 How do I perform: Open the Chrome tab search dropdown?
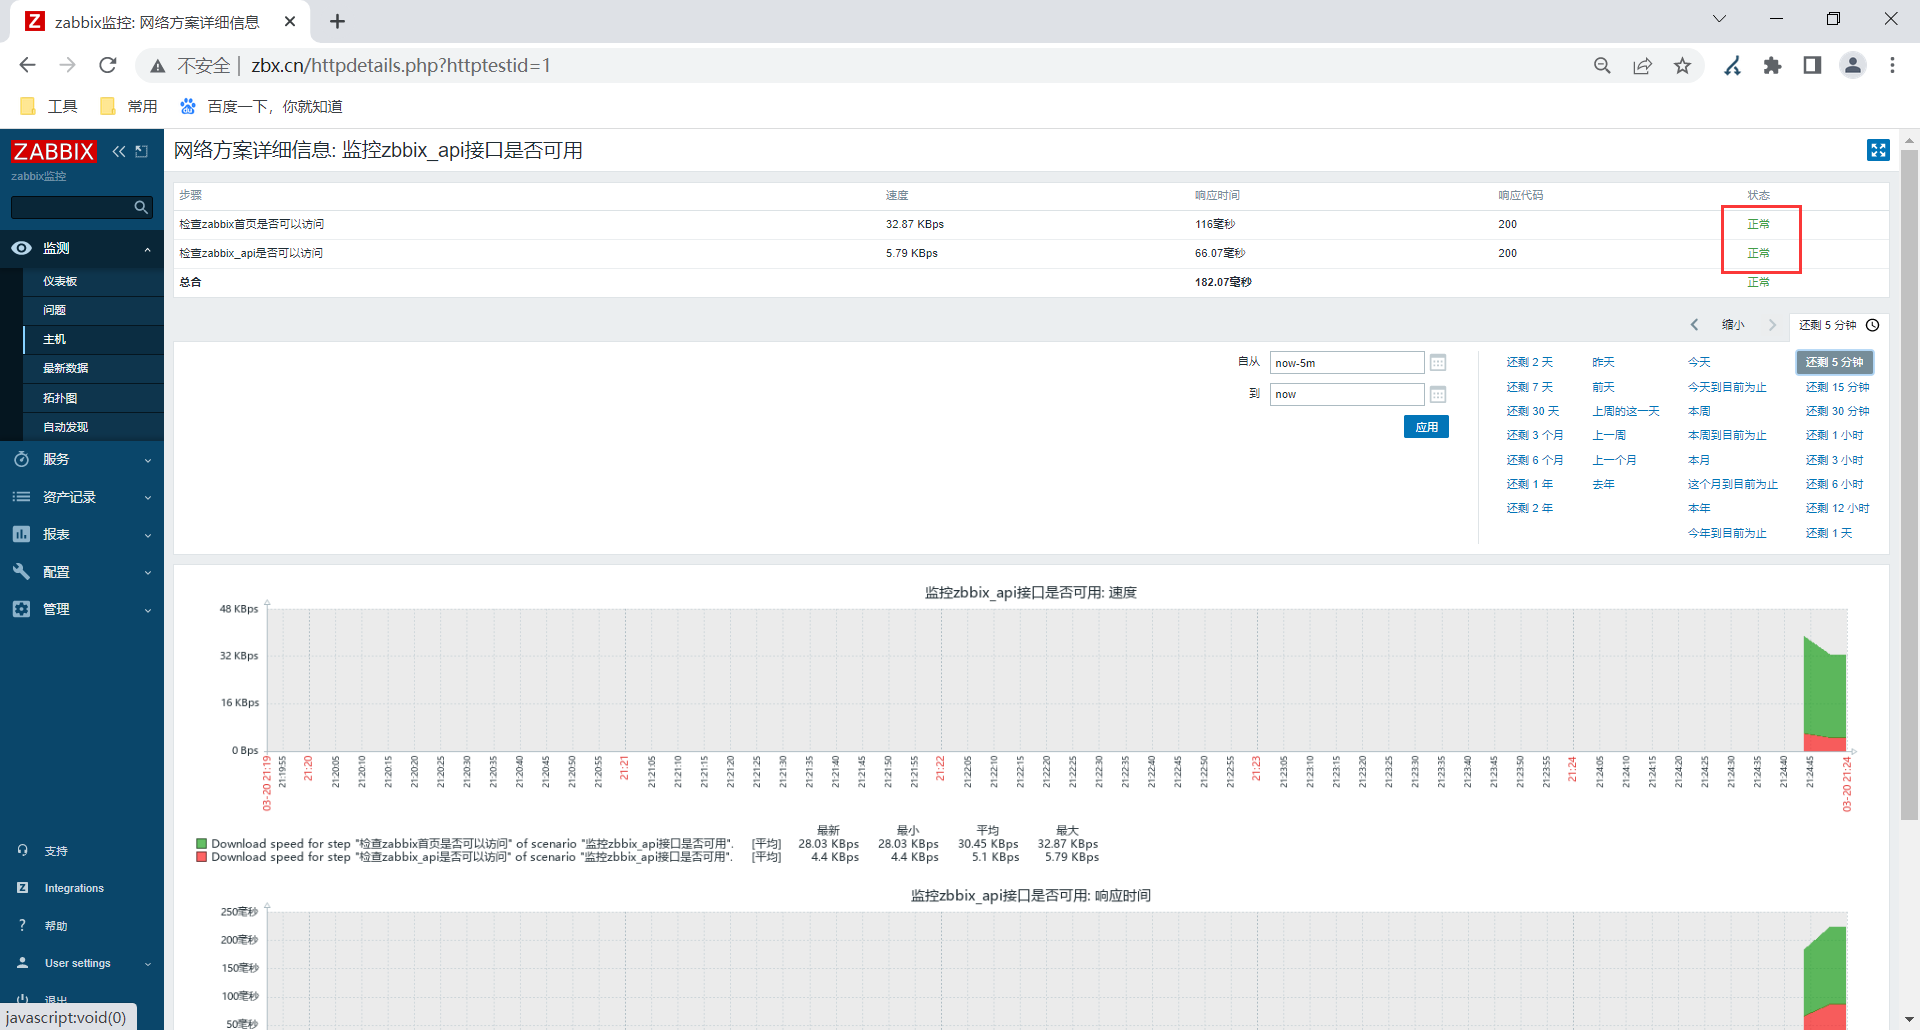point(1720,19)
